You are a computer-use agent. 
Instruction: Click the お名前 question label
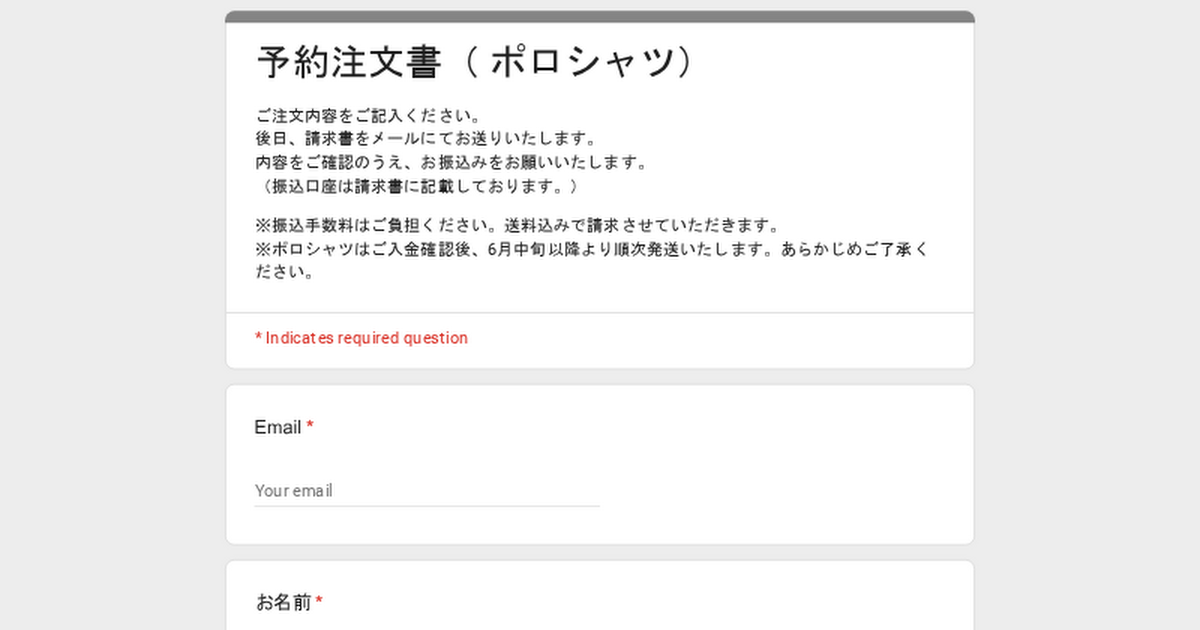[284, 602]
